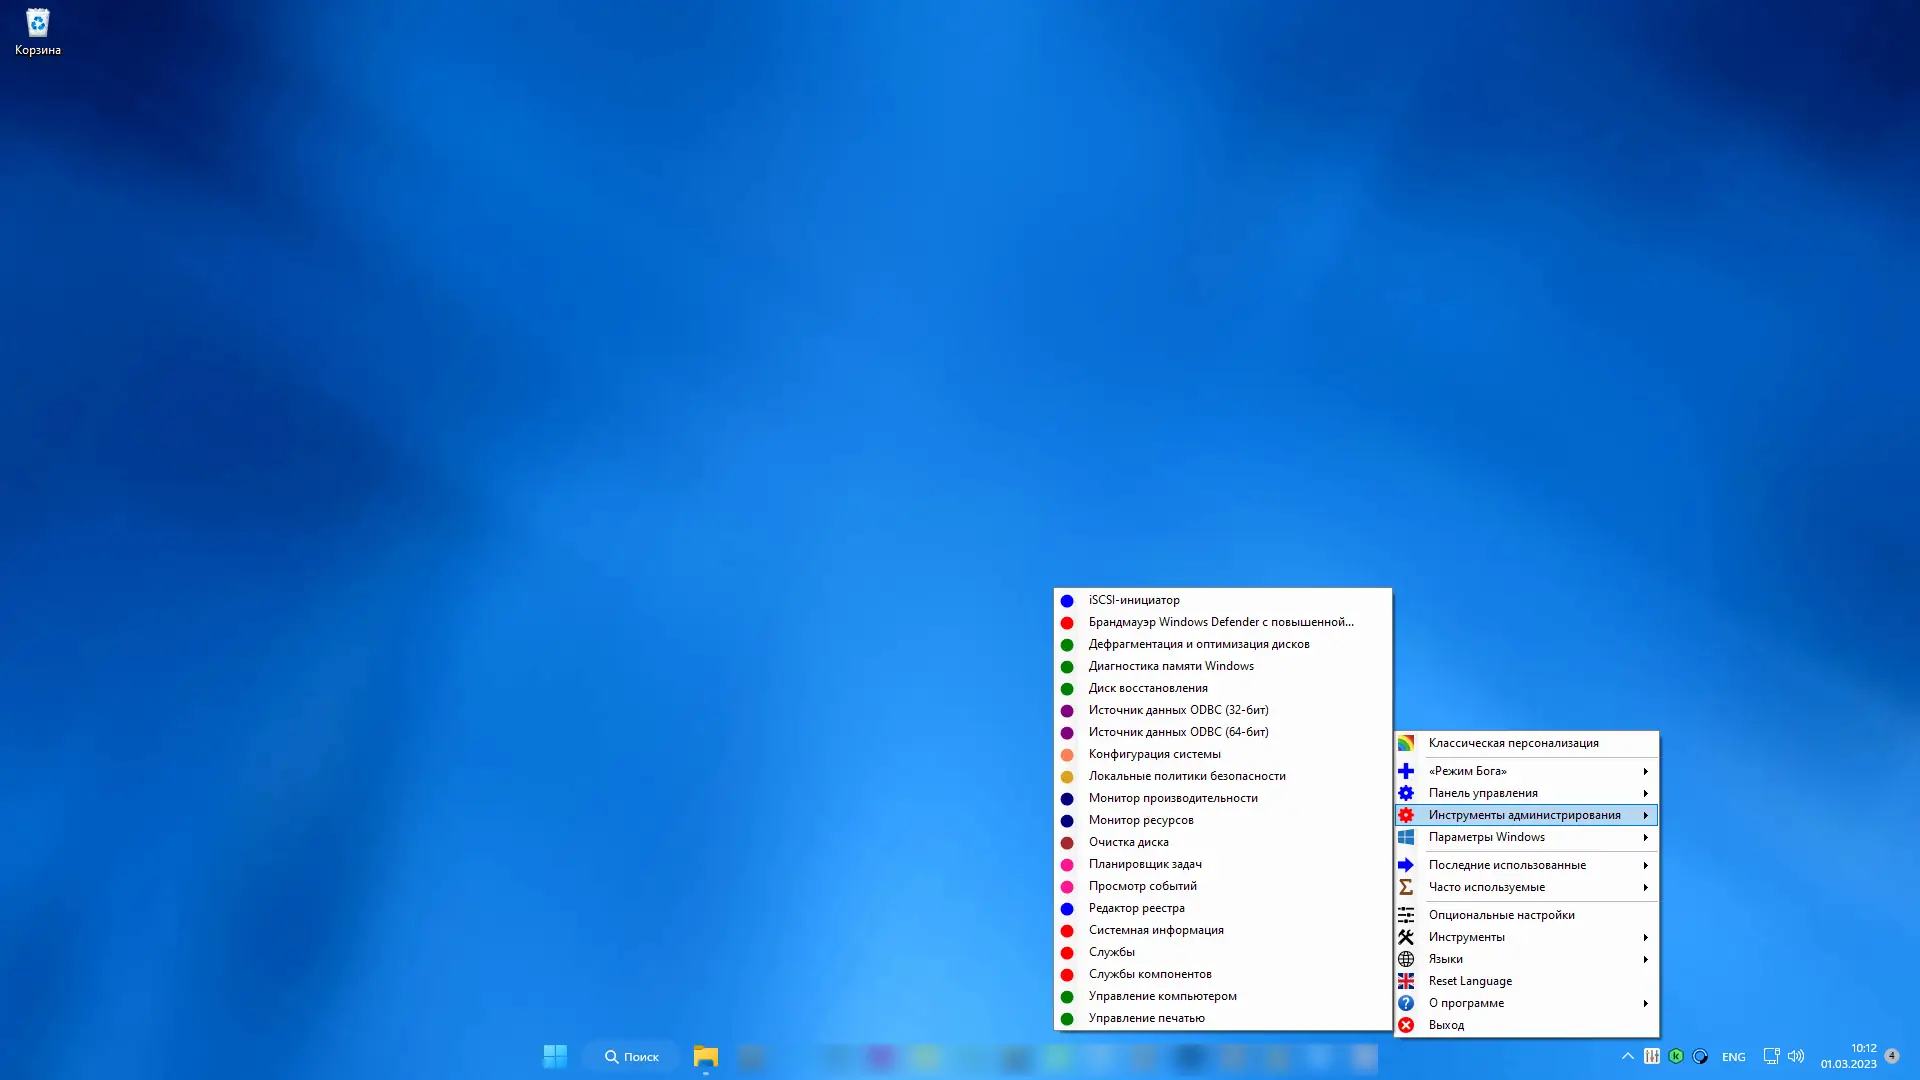Click the globe icon beside Языки
The width and height of the screenshot is (1920, 1080).
coord(1406,959)
